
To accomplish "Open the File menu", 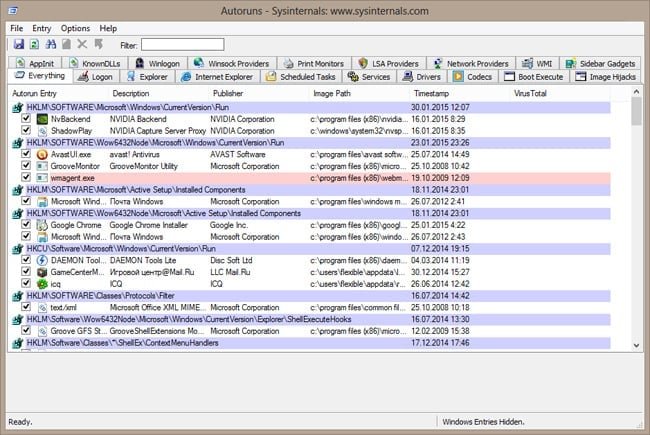I will click(x=17, y=28).
